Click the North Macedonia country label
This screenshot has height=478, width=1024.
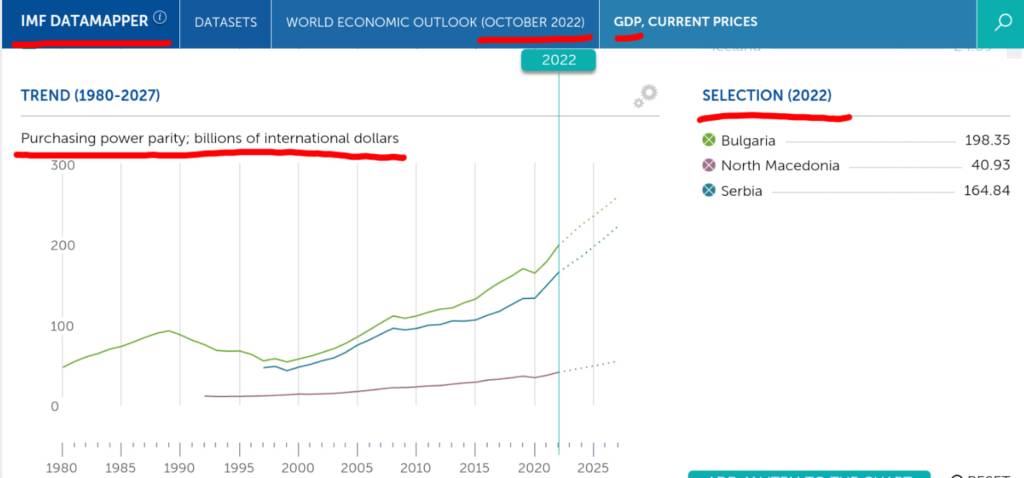[x=780, y=166]
